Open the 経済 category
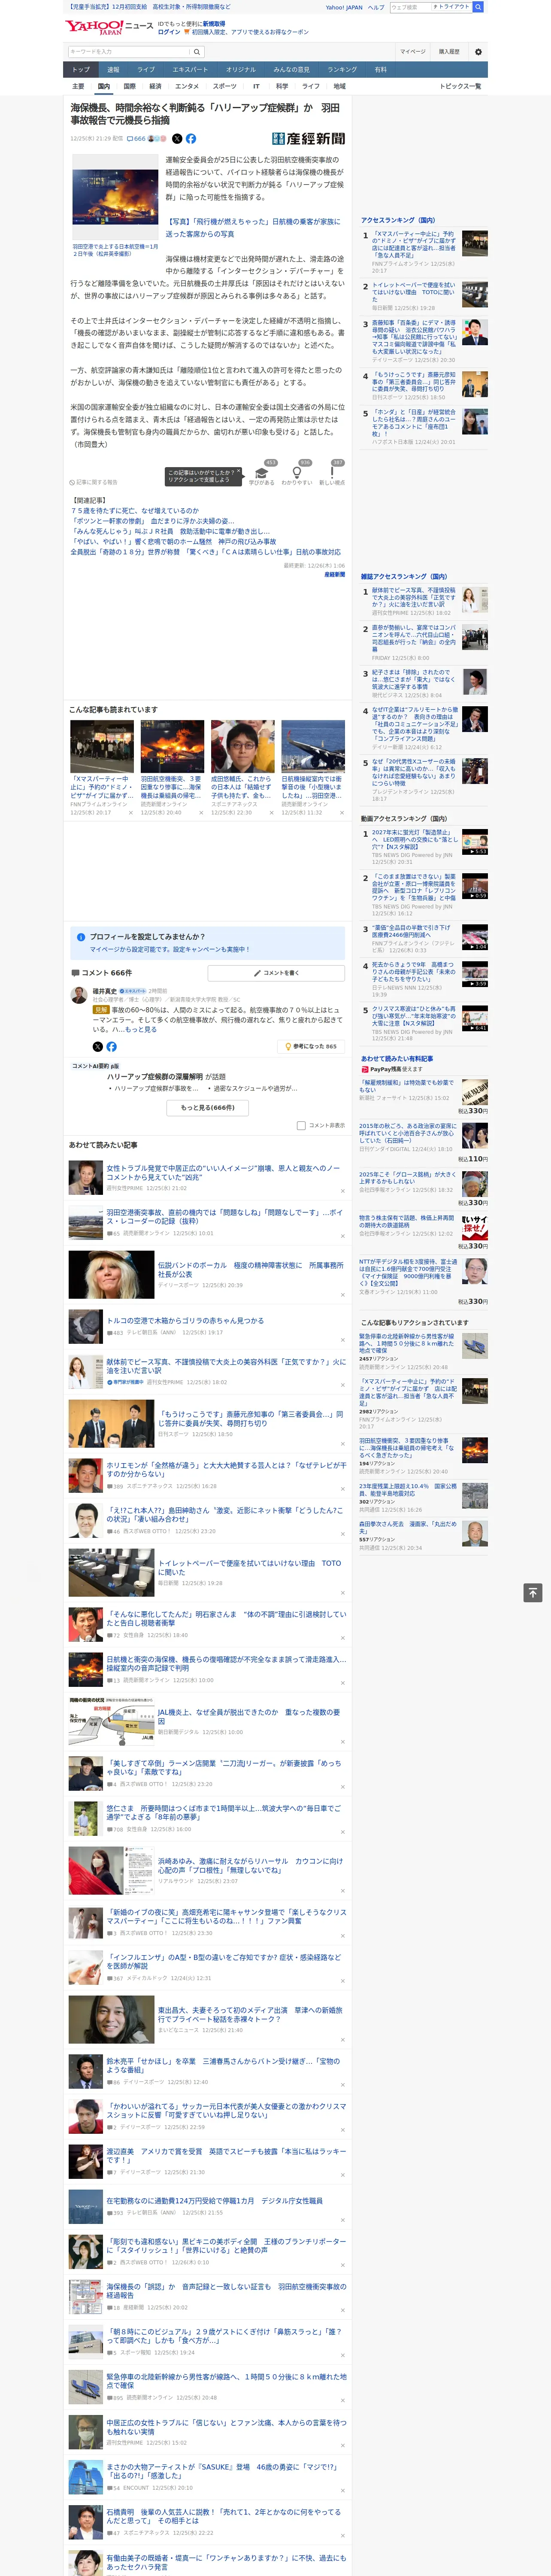The height and width of the screenshot is (2576, 551). 155,86
